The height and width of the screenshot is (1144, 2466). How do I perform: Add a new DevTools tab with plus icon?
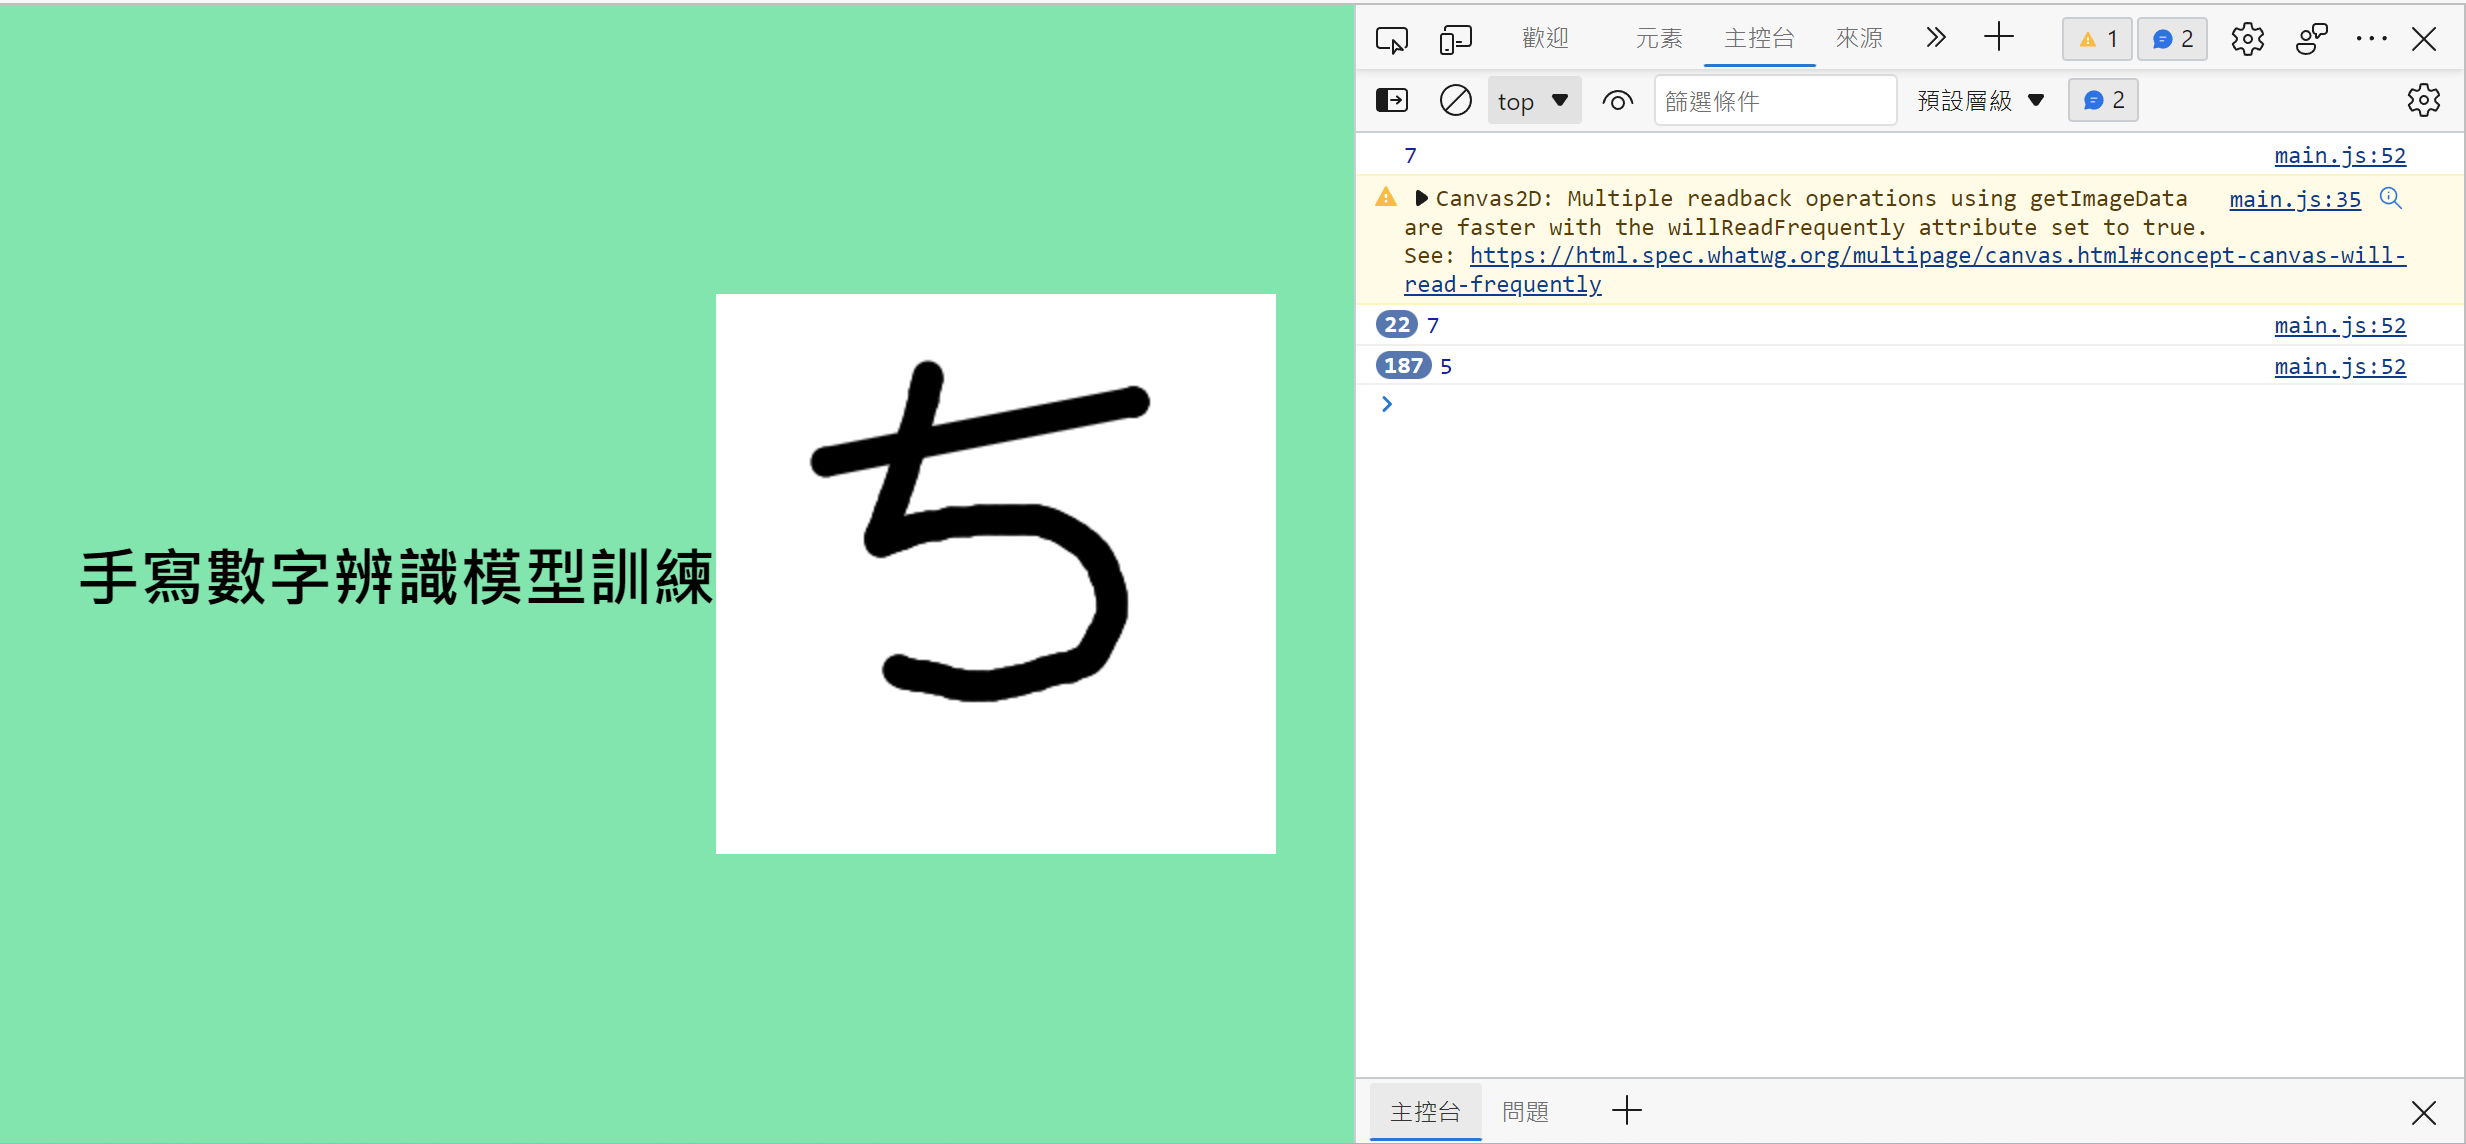(2000, 38)
